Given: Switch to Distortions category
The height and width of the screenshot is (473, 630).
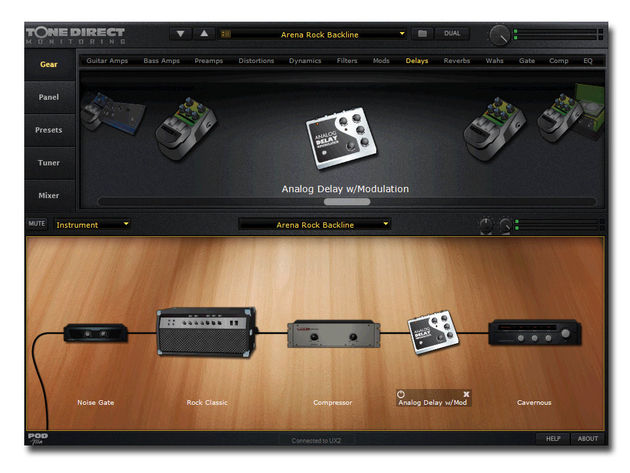Looking at the screenshot, I should [256, 61].
